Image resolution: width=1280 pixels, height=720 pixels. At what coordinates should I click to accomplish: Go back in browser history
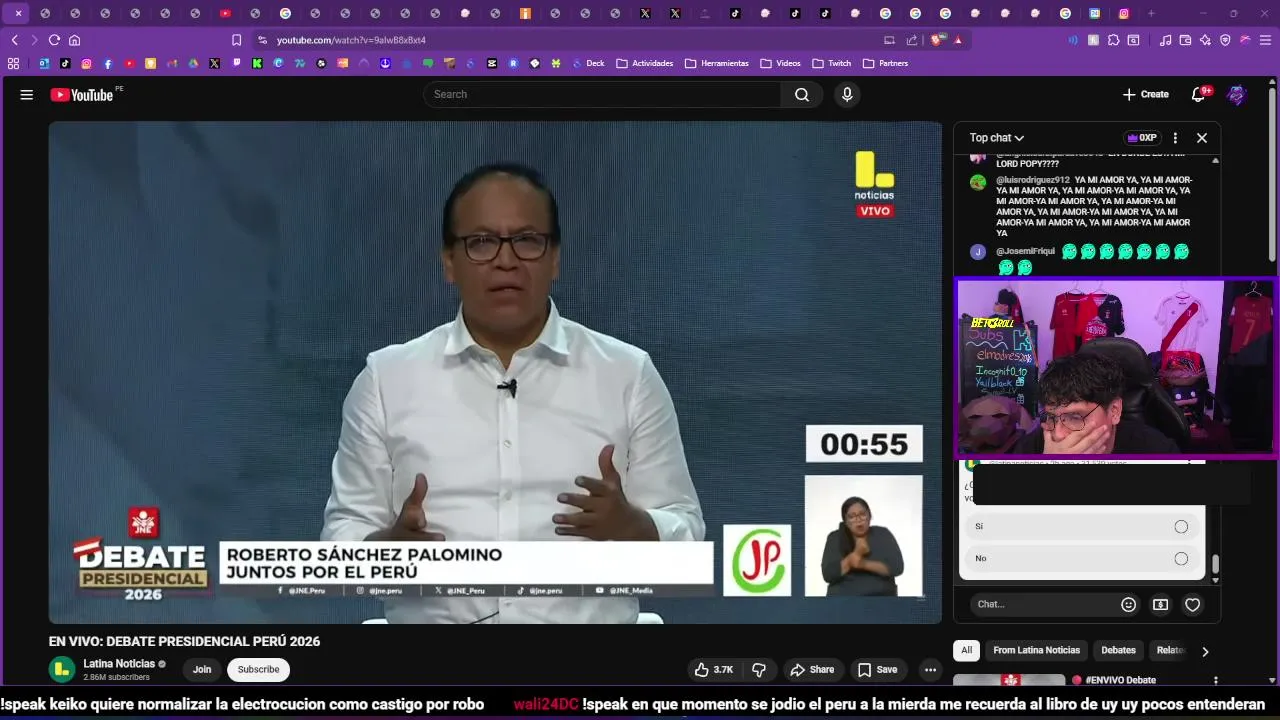(x=14, y=40)
